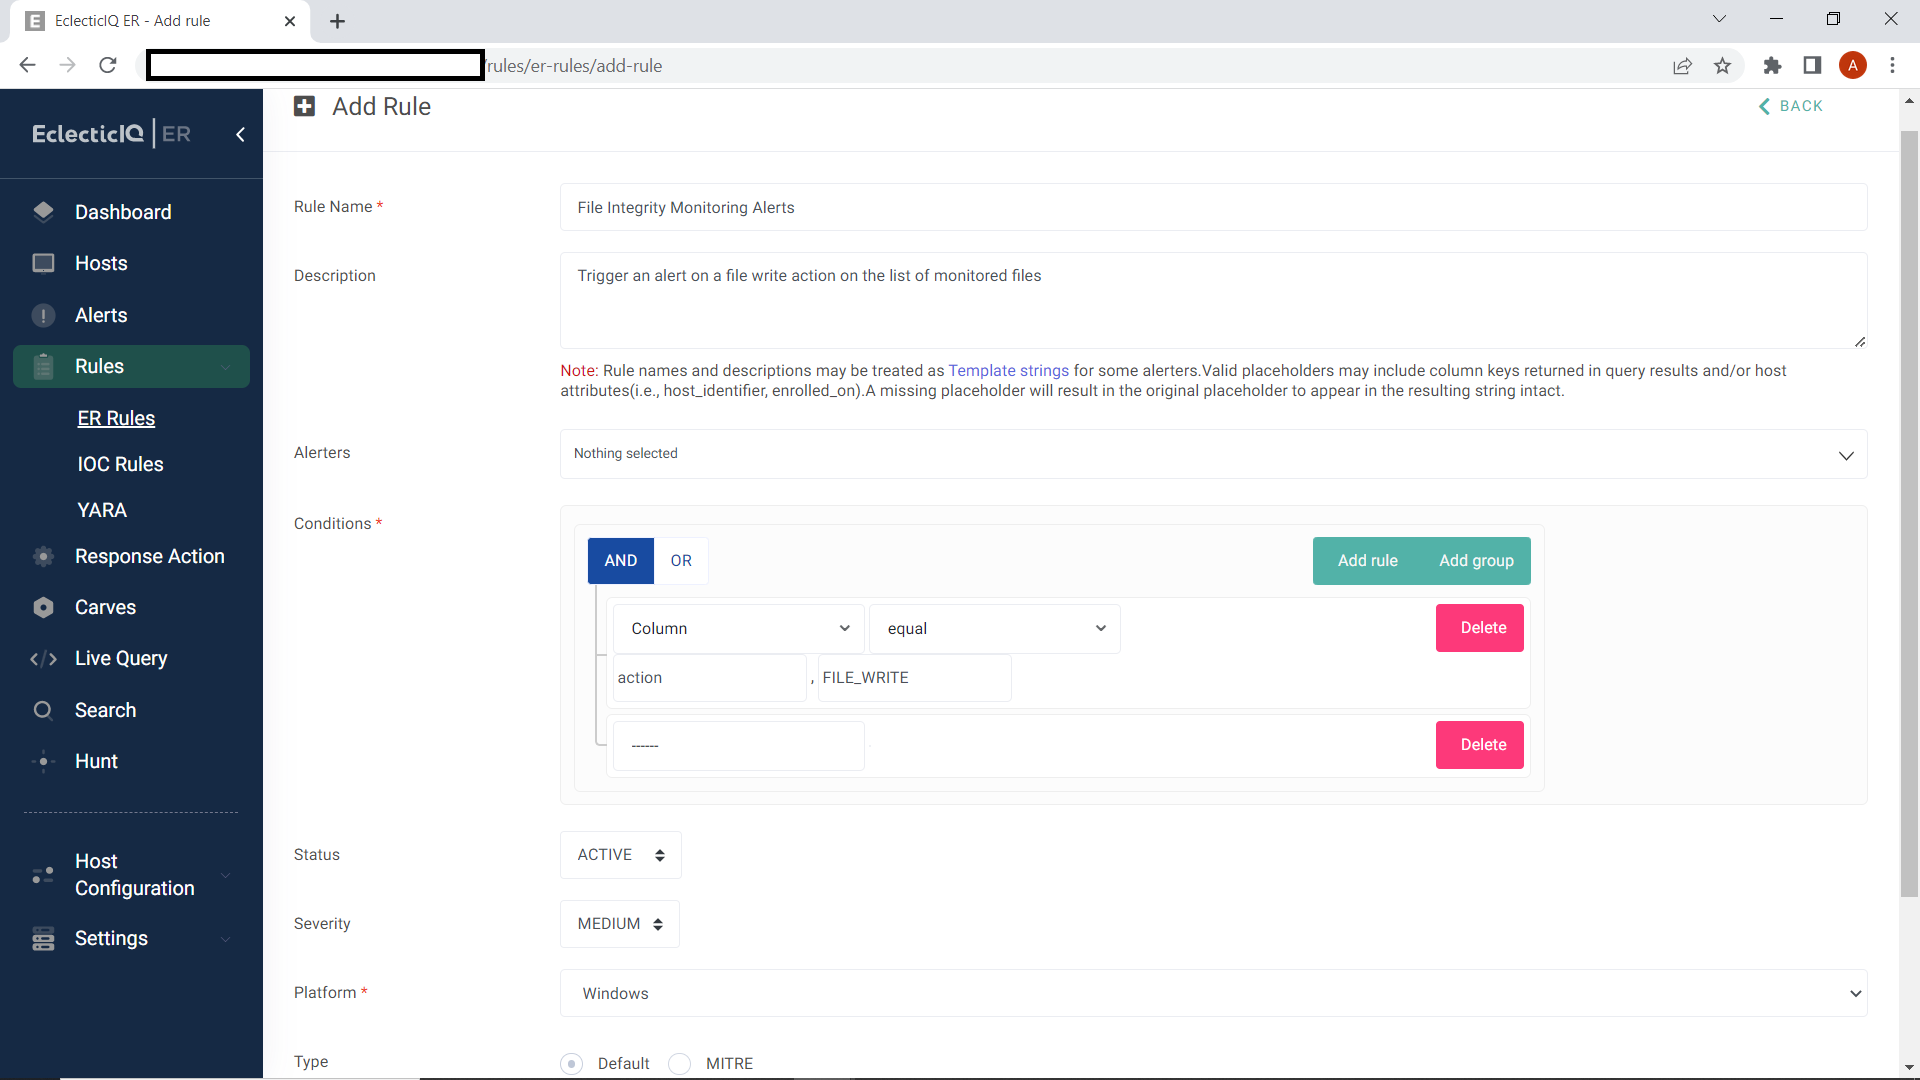This screenshot has width=1920, height=1080.
Task: Open the Template strings link
Action: coord(1008,370)
